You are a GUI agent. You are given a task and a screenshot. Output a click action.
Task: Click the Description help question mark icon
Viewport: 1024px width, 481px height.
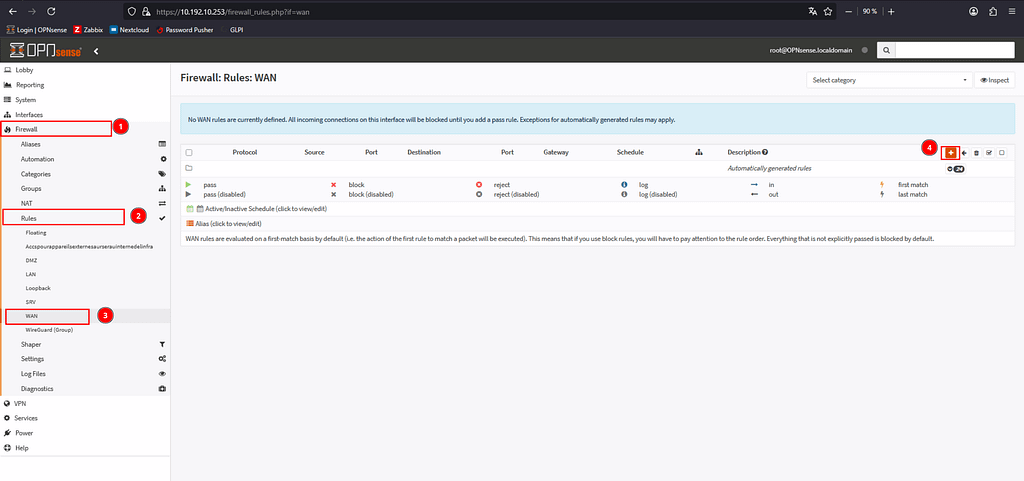765,152
